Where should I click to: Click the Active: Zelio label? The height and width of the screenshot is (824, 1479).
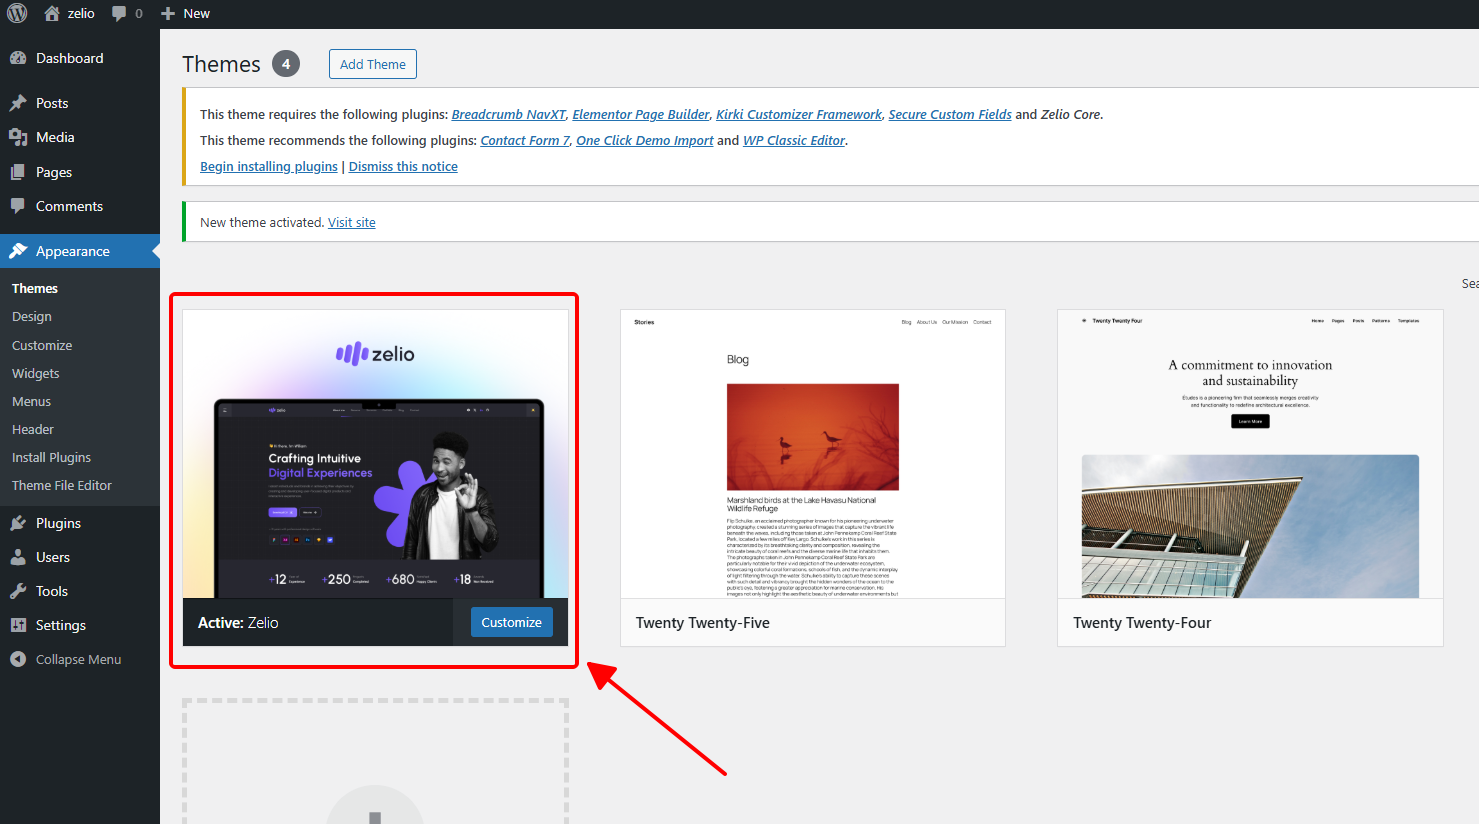pos(238,622)
